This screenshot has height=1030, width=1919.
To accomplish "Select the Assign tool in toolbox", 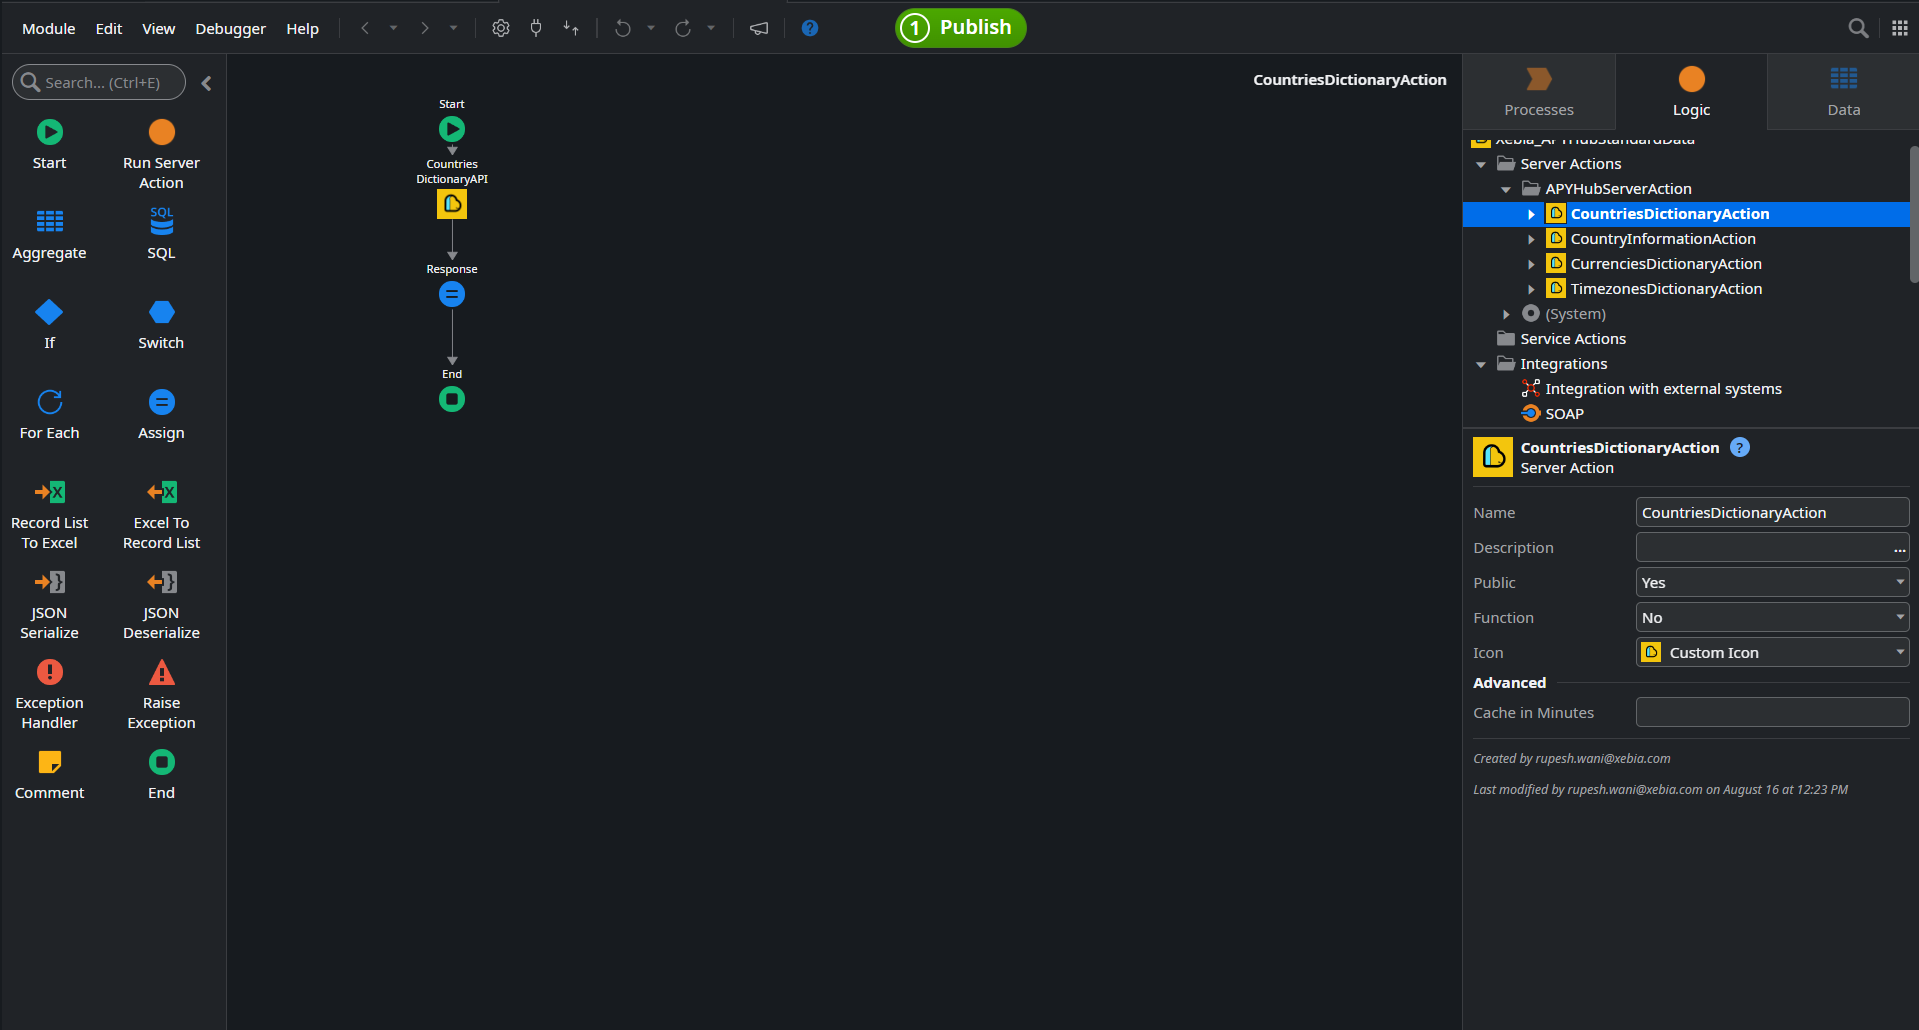I will 161,414.
